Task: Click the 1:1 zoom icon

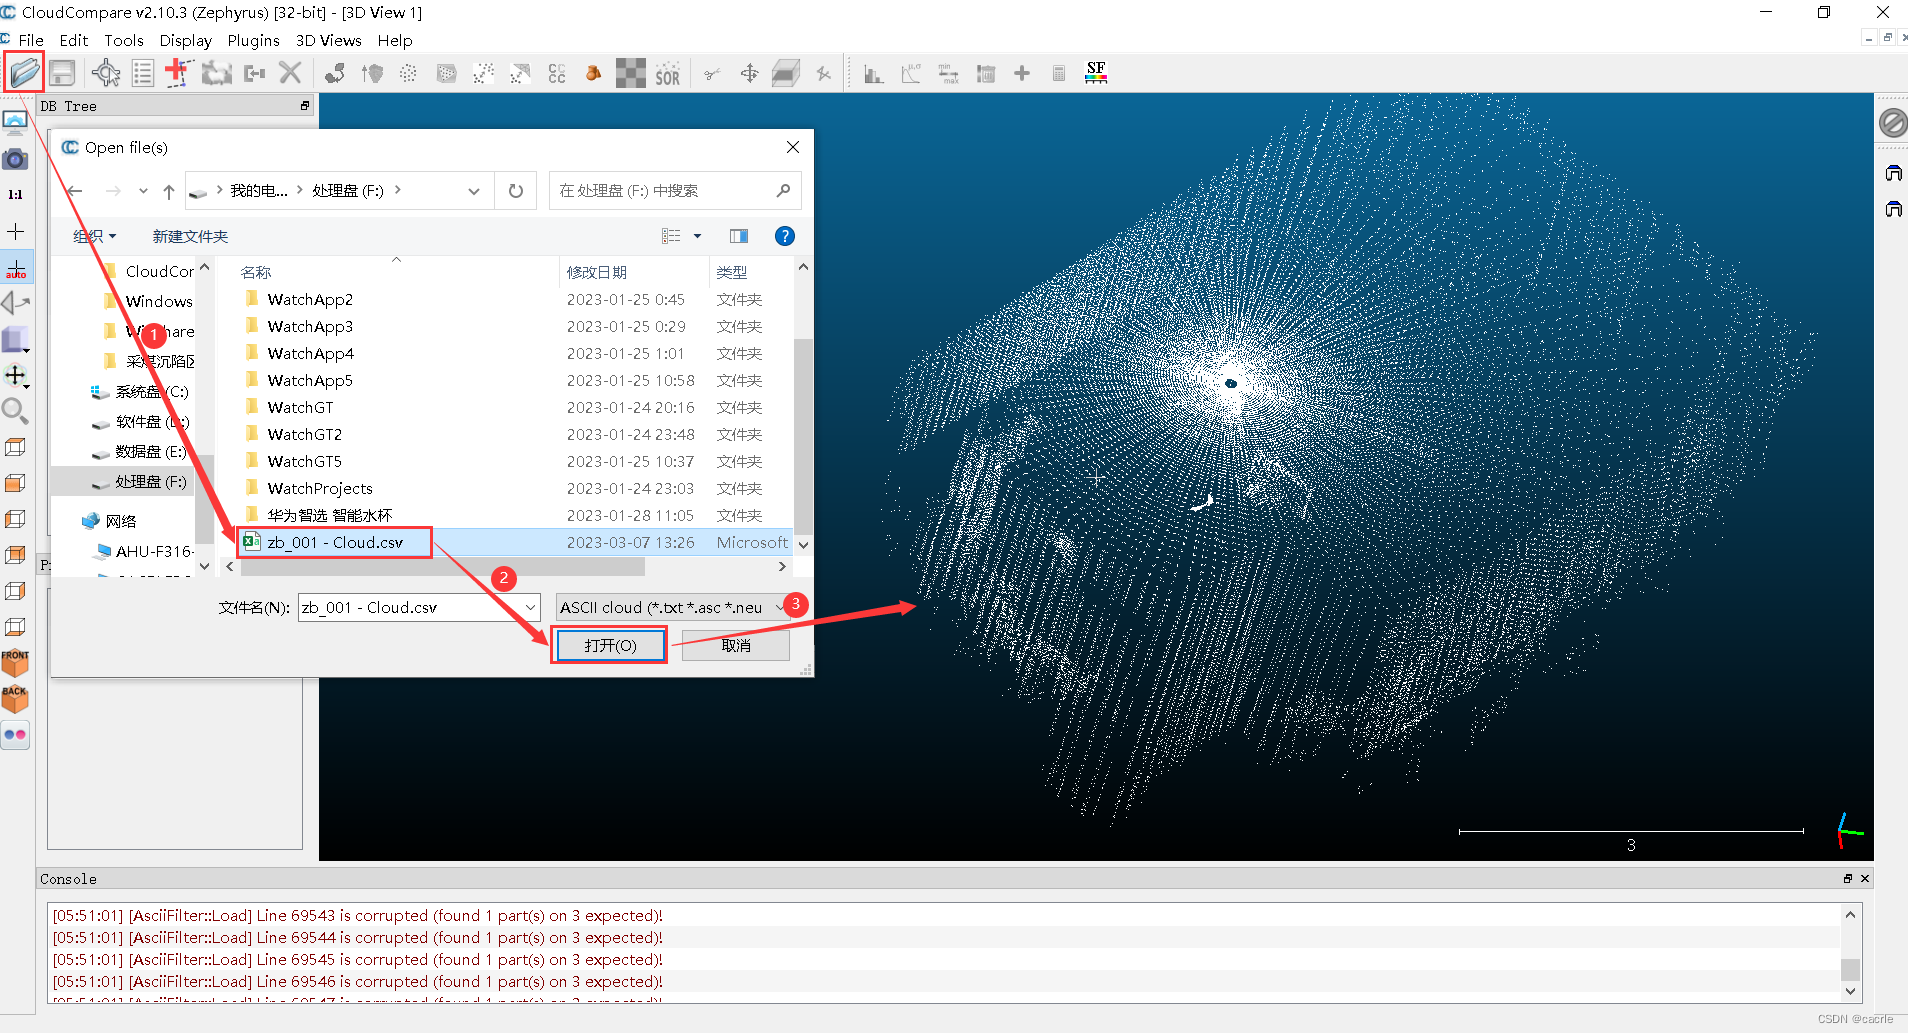Action: pyautogui.click(x=15, y=195)
